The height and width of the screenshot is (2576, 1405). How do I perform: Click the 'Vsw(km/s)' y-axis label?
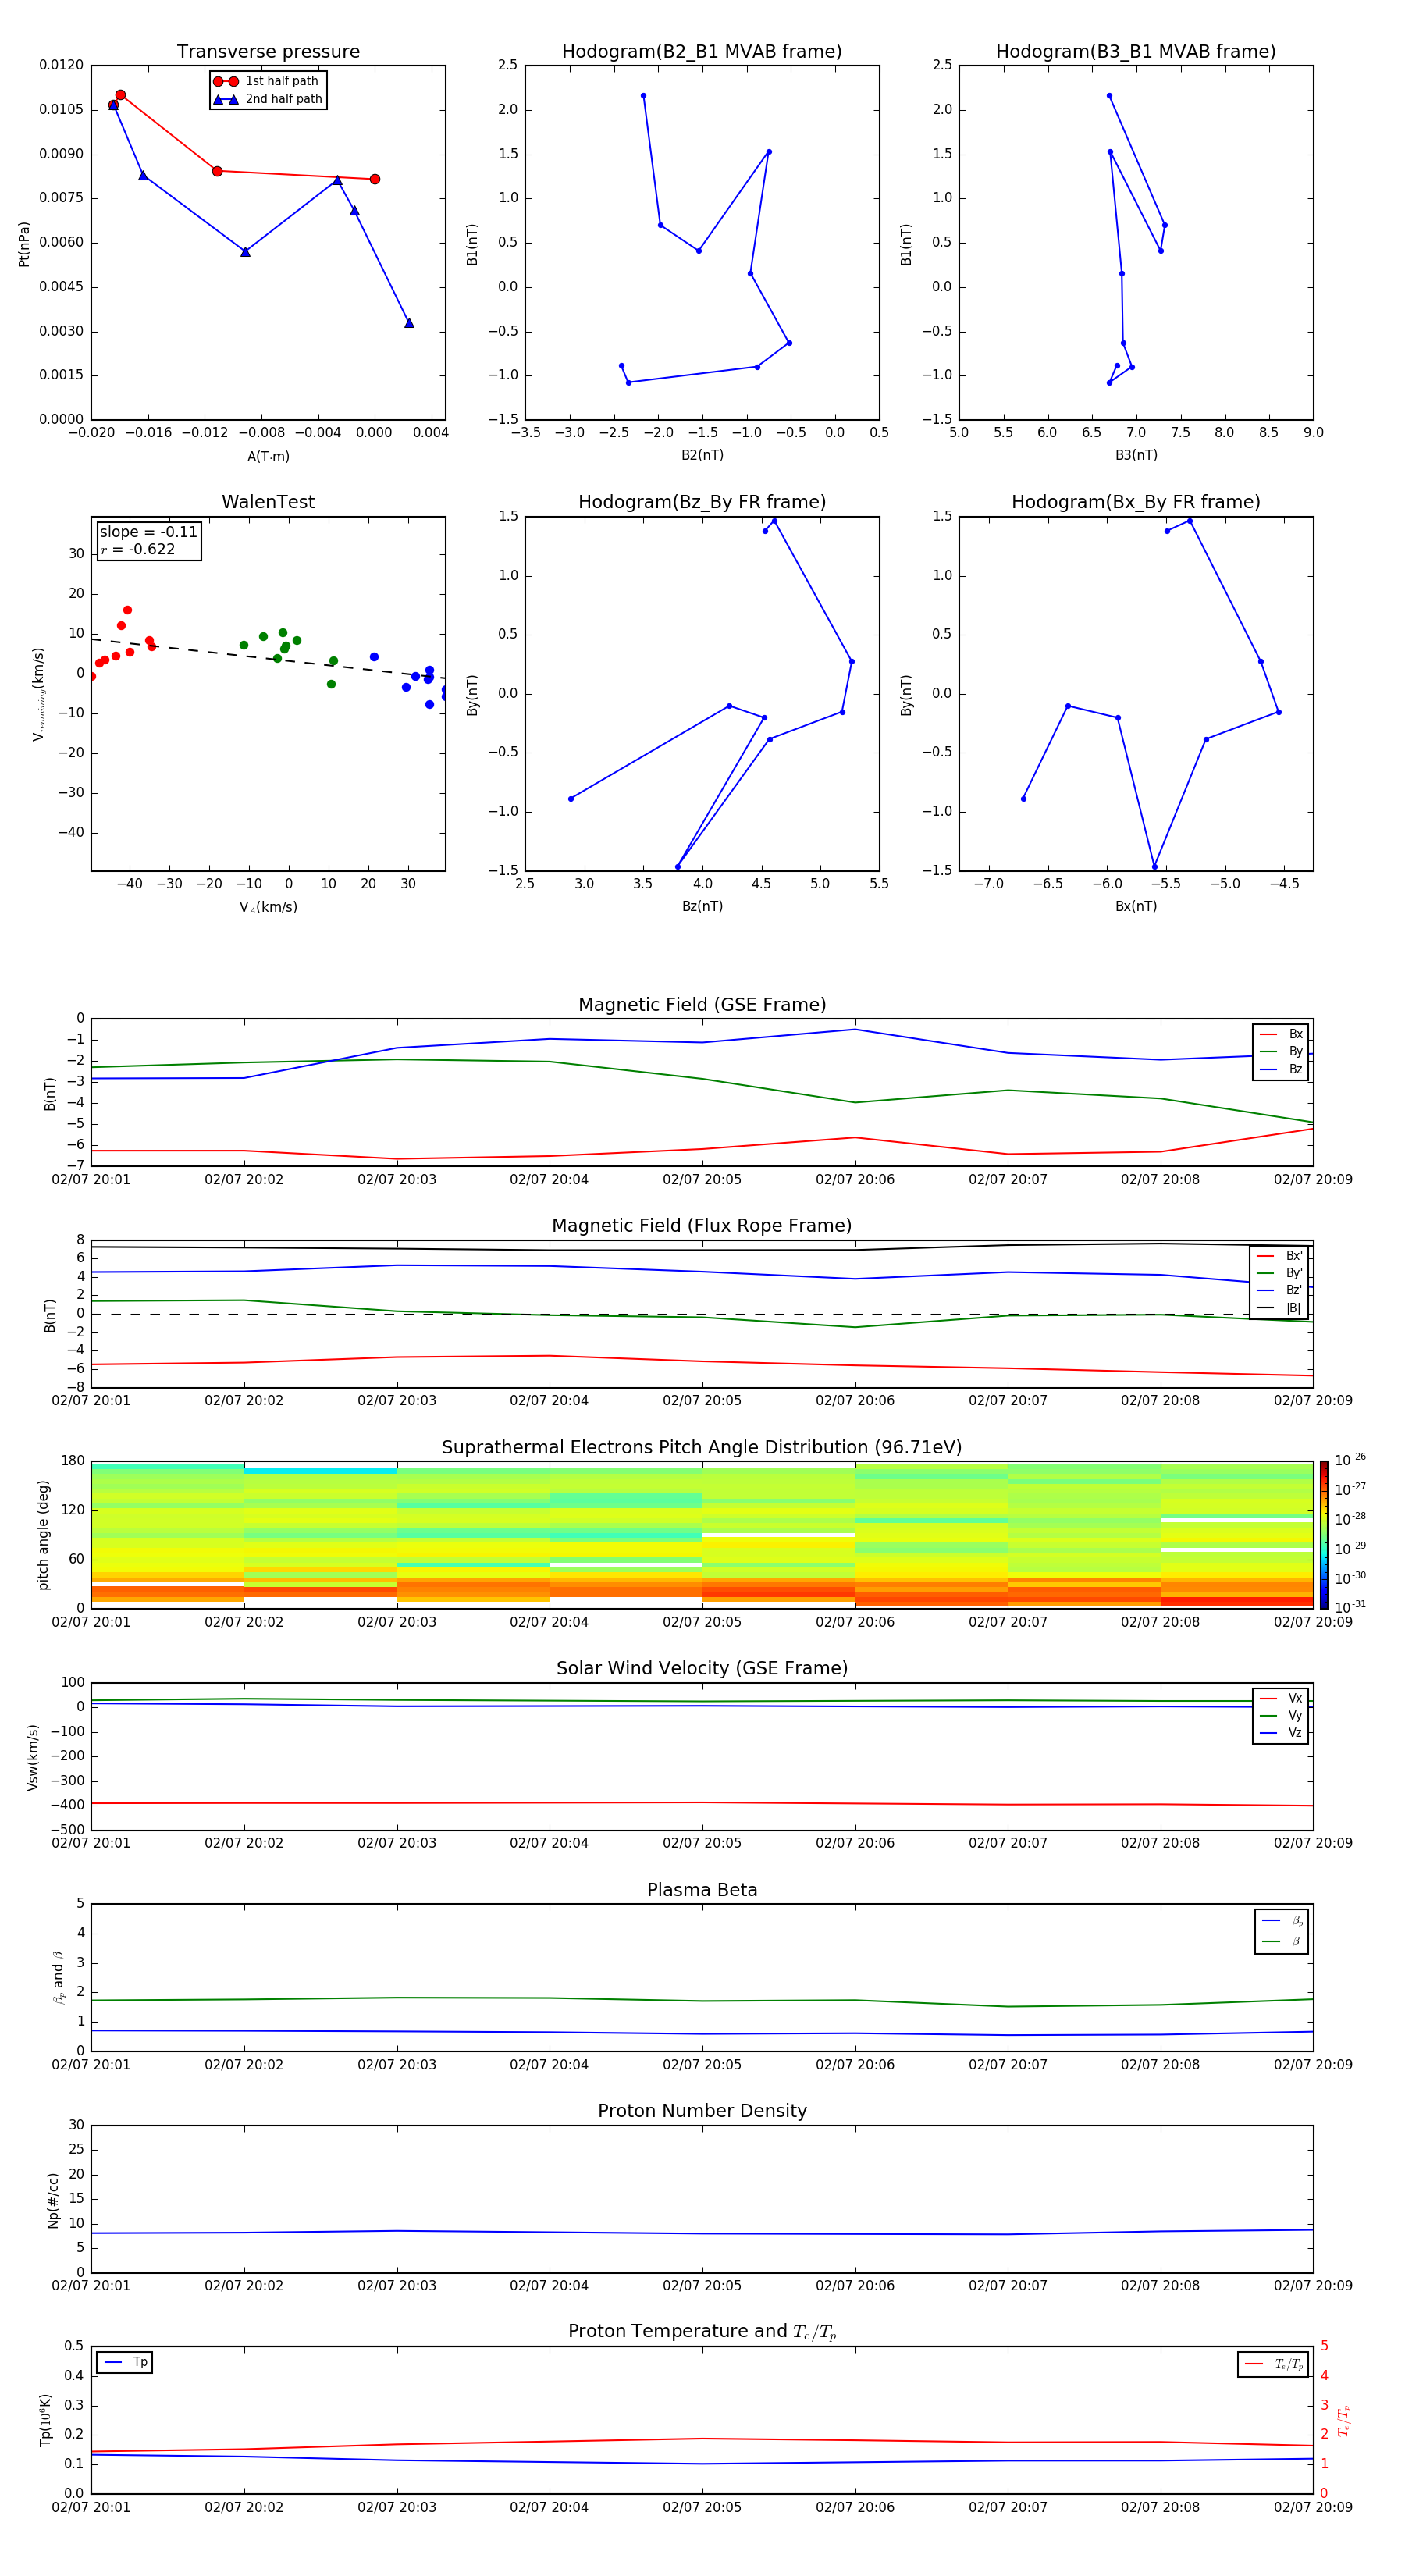point(33,1756)
